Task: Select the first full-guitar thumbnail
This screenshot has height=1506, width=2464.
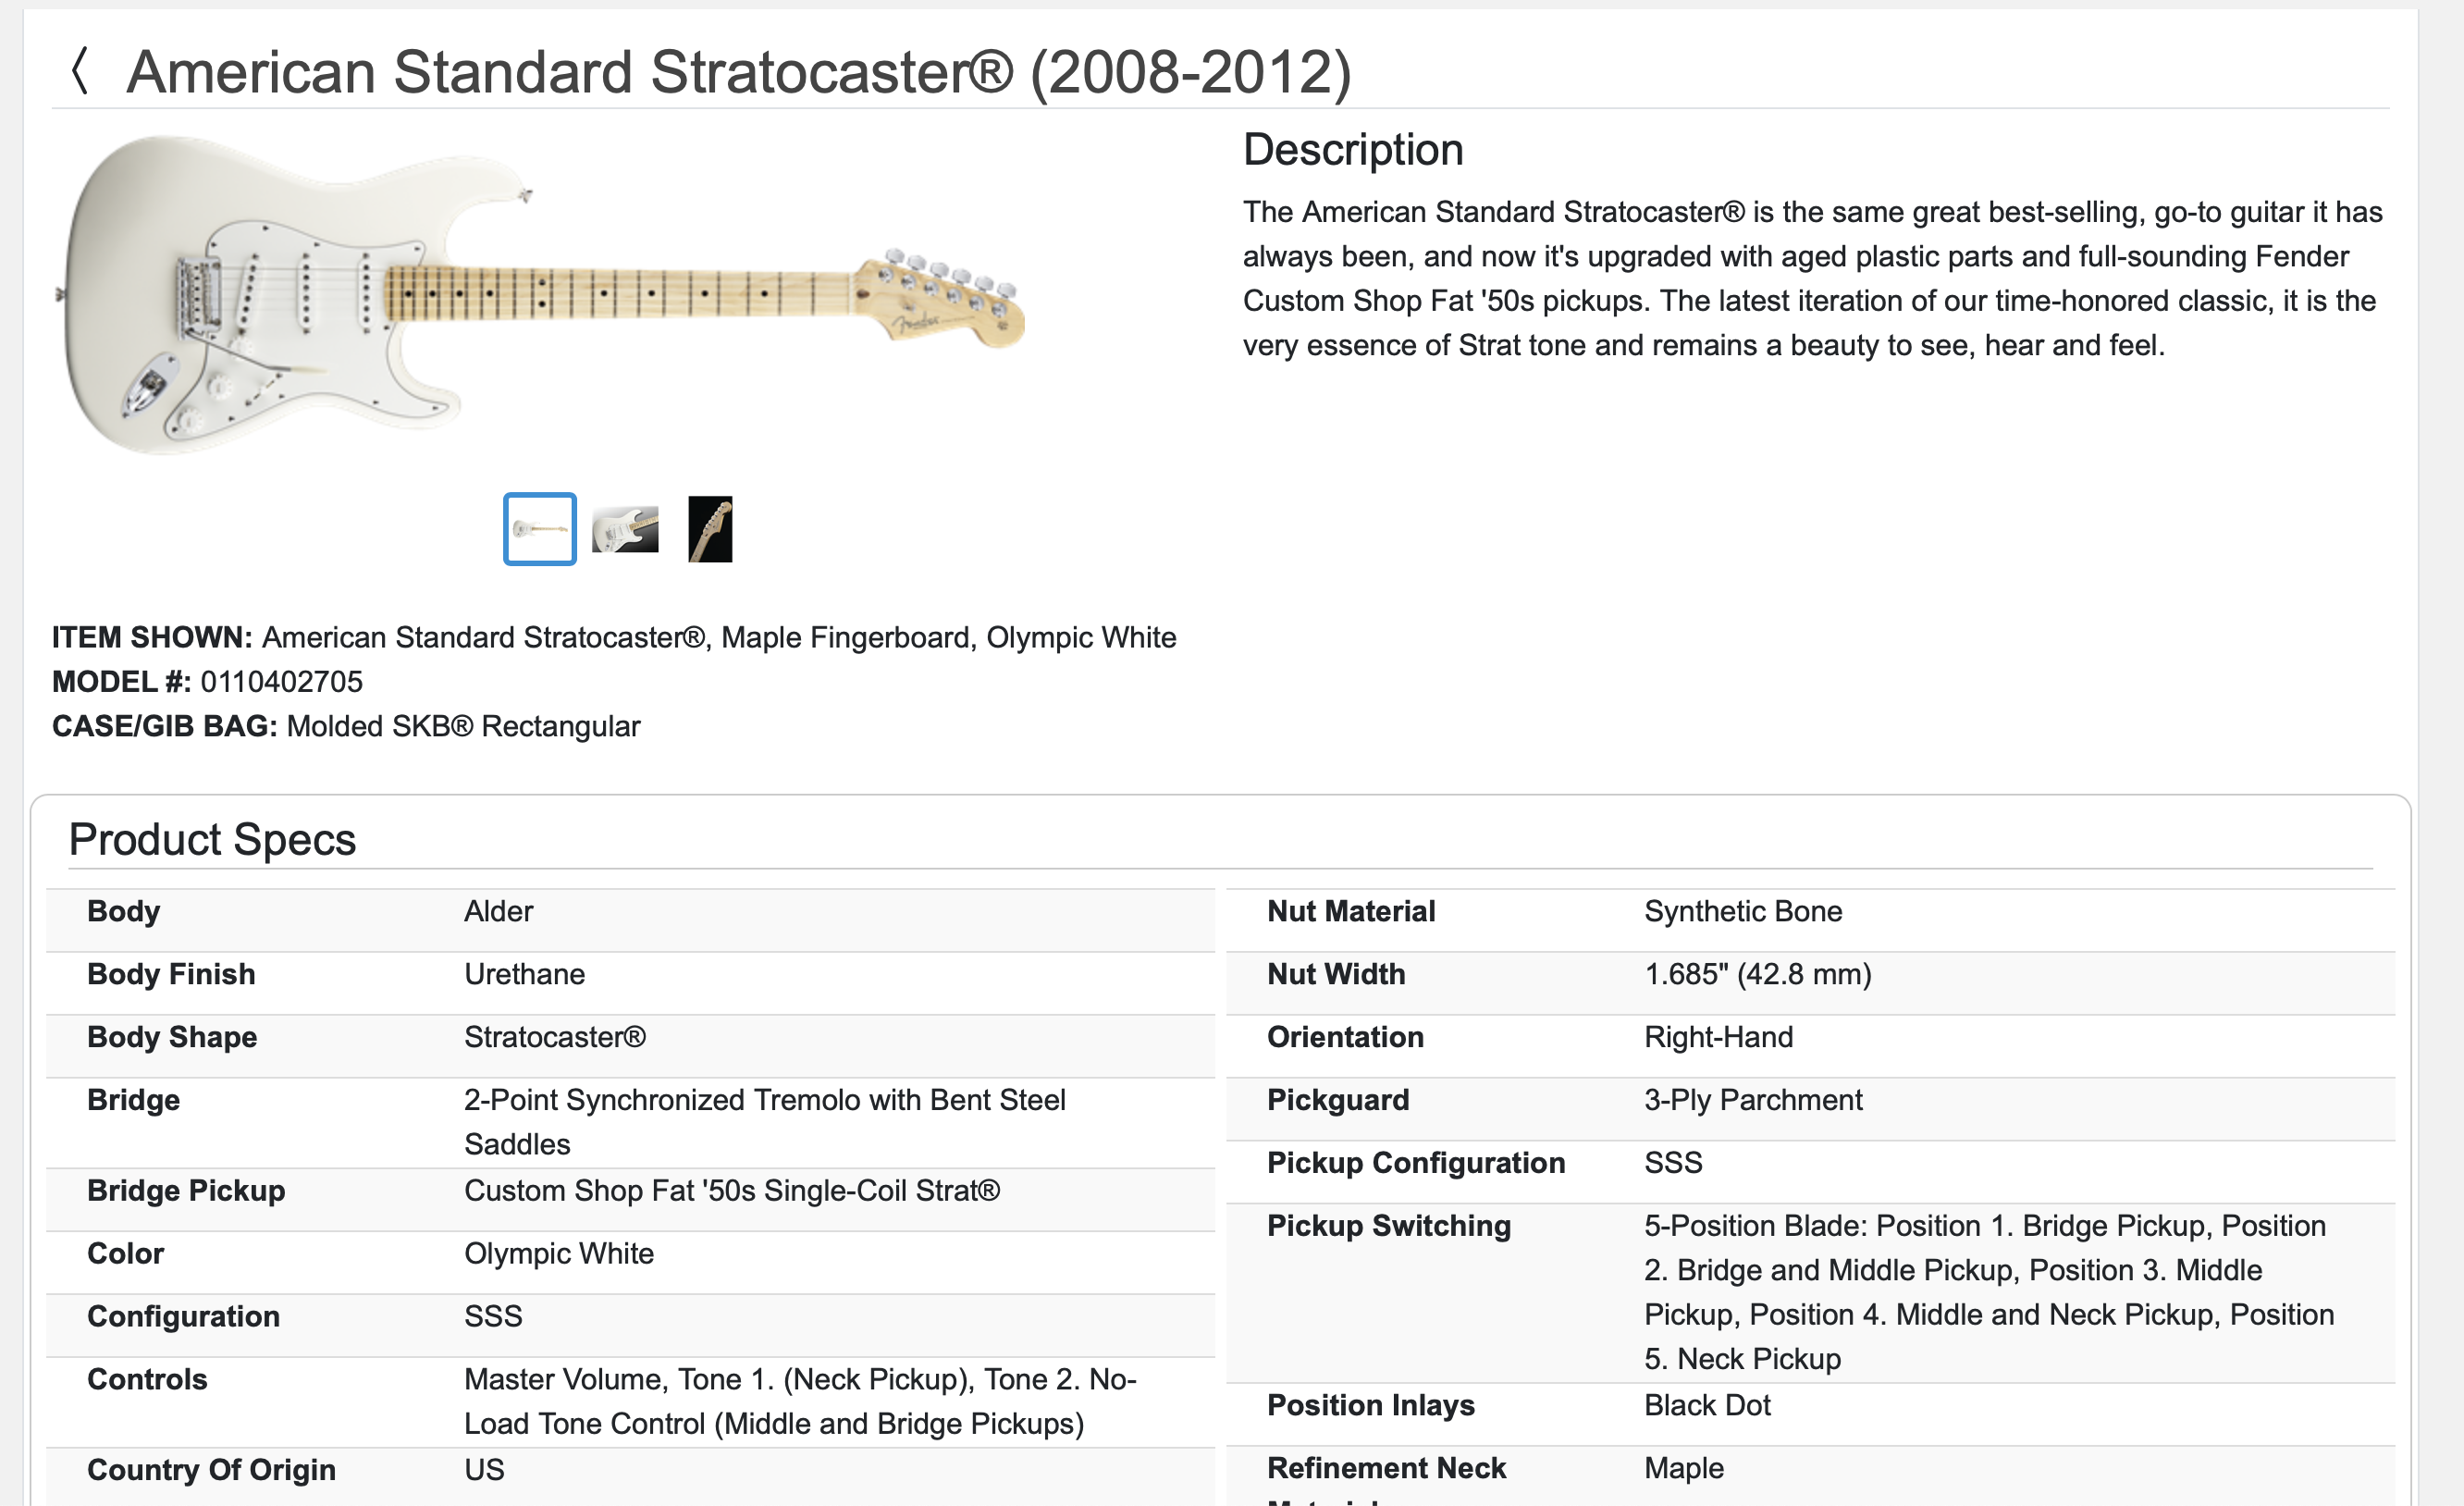Action: click(x=539, y=529)
